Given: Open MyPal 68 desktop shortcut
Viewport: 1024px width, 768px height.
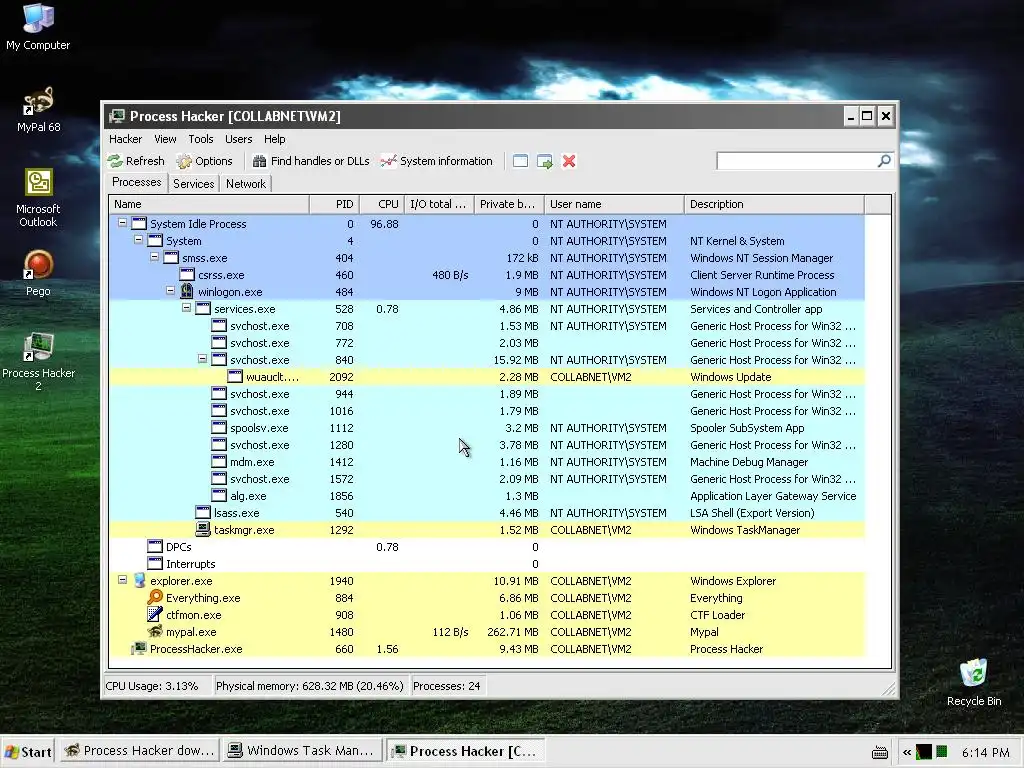Looking at the screenshot, I should 38,110.
